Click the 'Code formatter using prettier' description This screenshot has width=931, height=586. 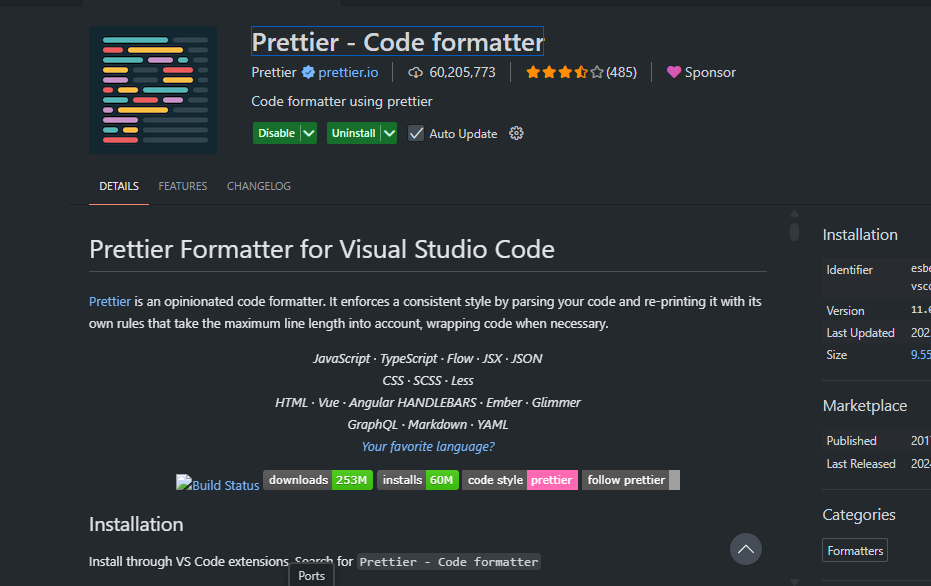coord(341,102)
